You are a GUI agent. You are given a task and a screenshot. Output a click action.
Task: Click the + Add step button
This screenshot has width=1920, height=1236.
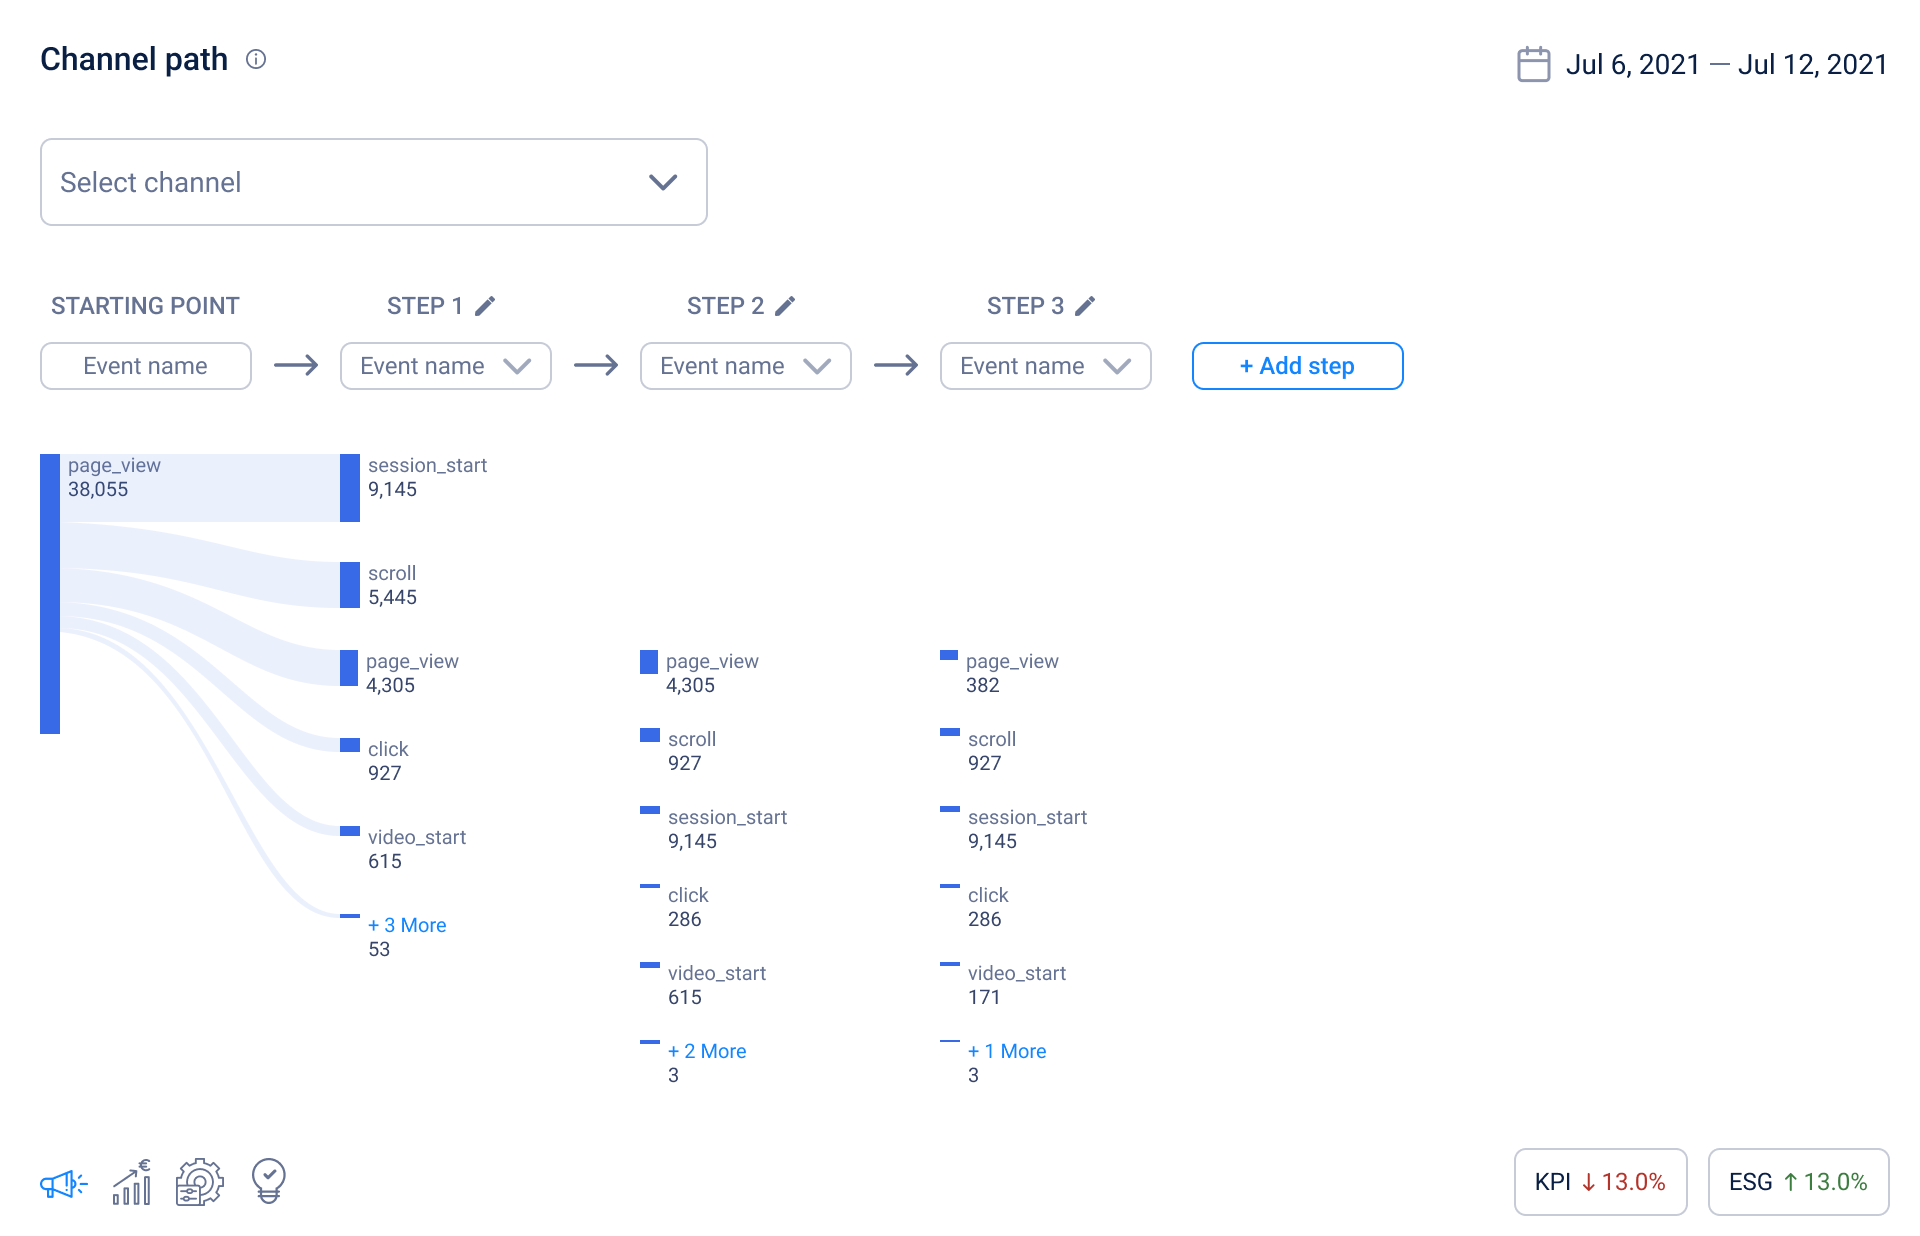[x=1298, y=366]
